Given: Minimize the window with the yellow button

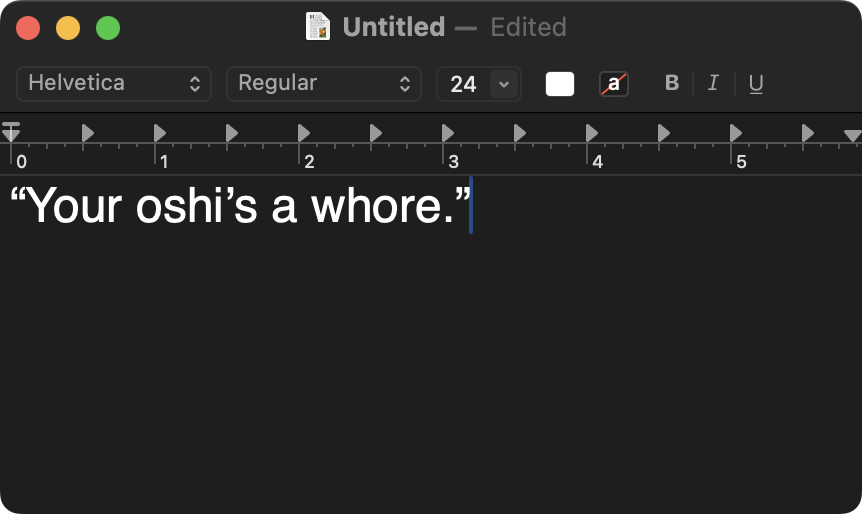Looking at the screenshot, I should point(68,28).
